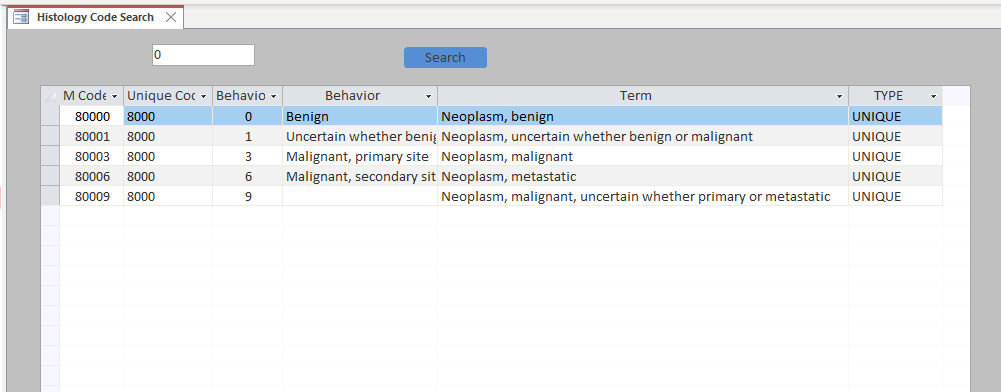This screenshot has width=1001, height=392.
Task: Click the Malignant, primary site cell
Action: 360,156
